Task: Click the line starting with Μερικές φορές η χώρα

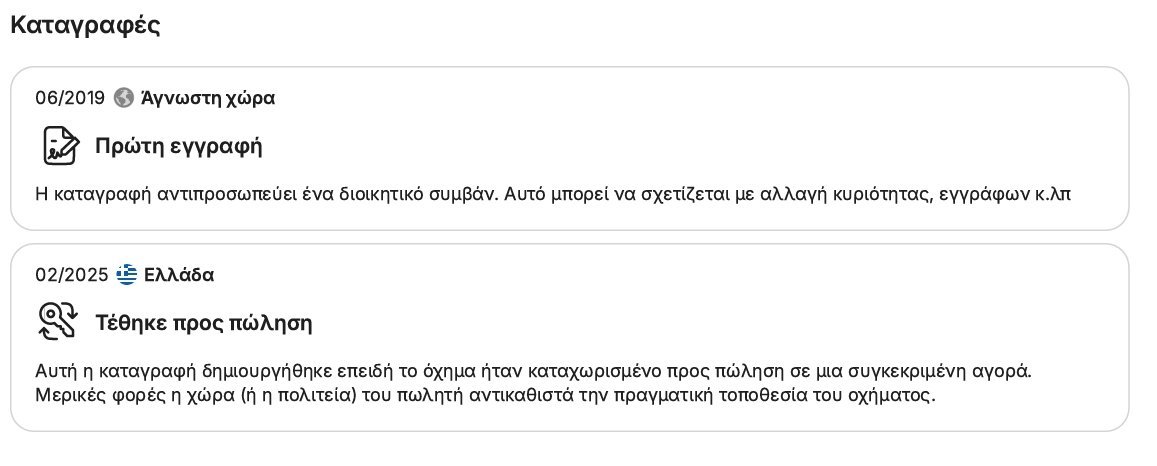Action: (x=486, y=395)
